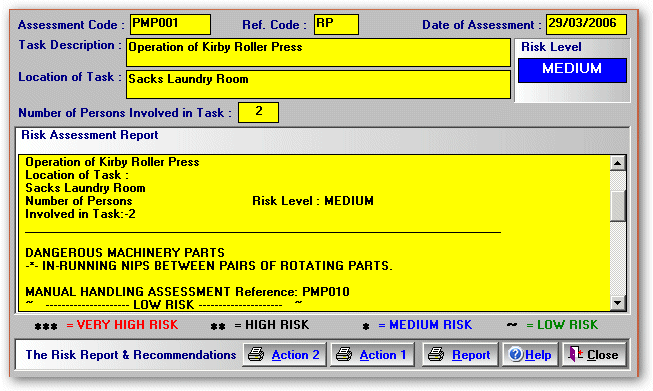Click the '= VERY HIGH RISK' legend text
Viewport: 653px width, 391px height.
point(122,325)
